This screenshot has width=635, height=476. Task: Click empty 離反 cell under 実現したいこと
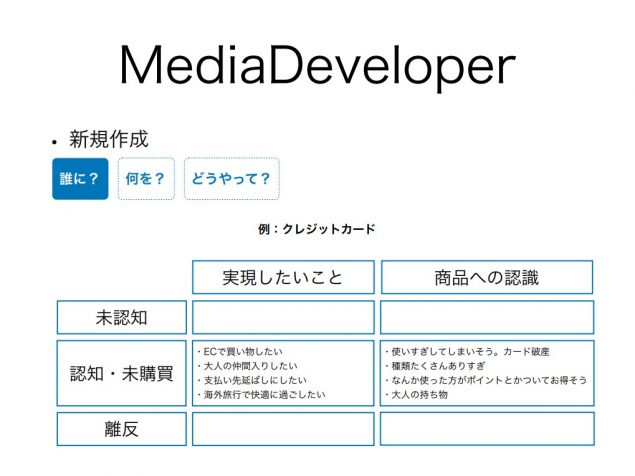[283, 429]
